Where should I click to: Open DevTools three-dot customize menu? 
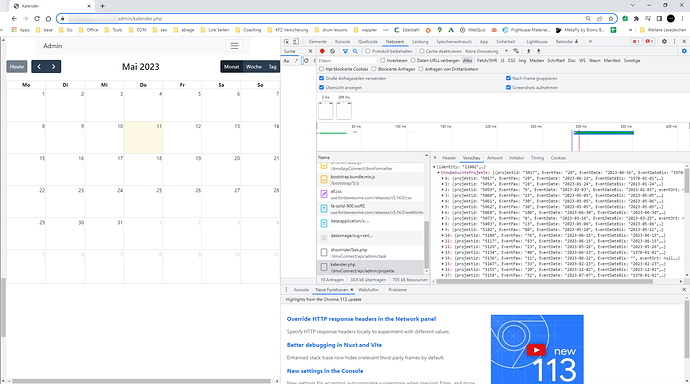coord(675,41)
